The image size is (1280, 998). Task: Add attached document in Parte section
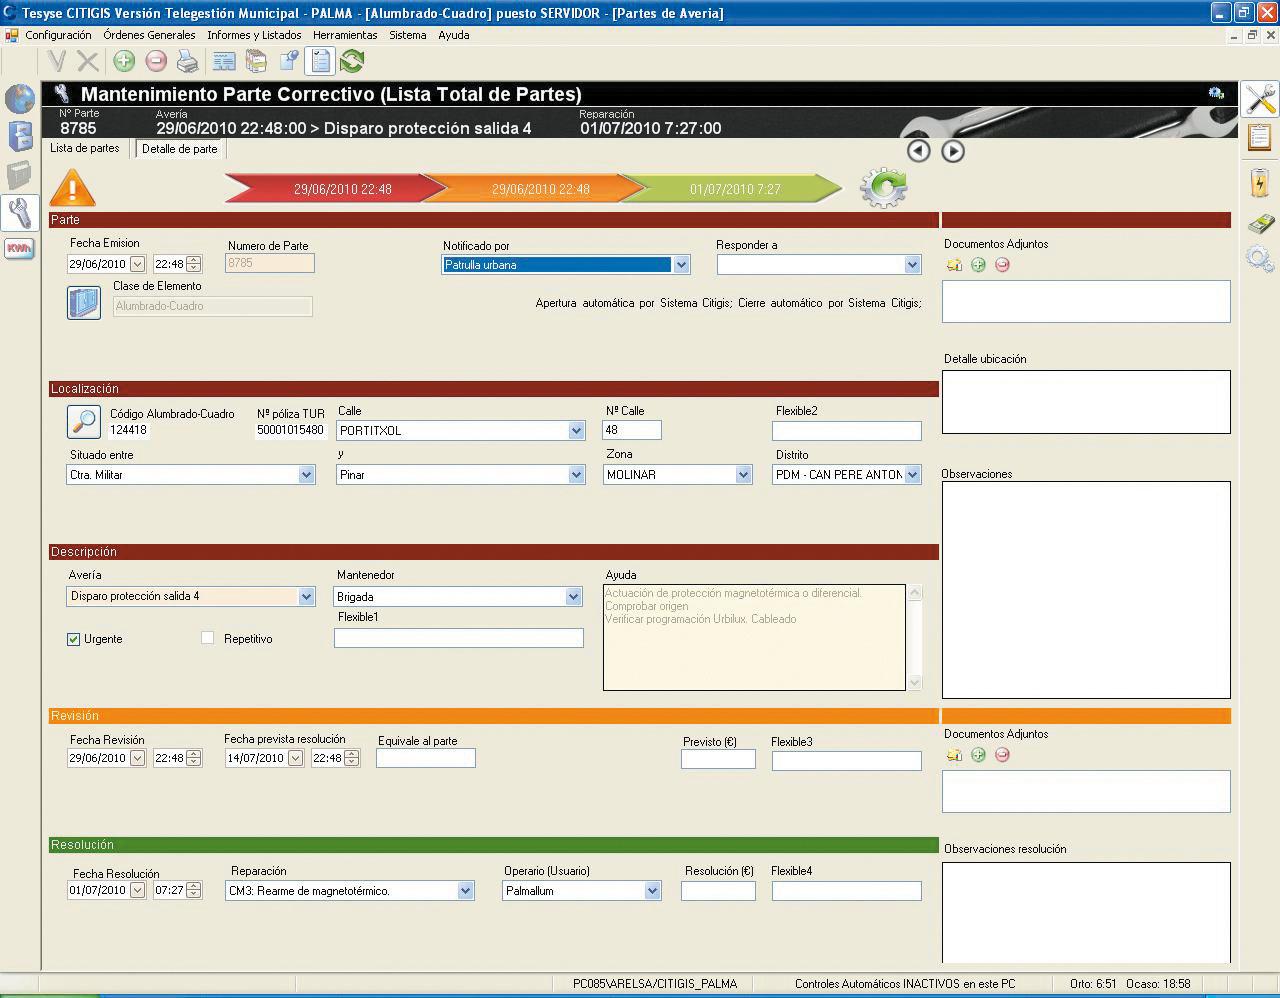(x=978, y=265)
